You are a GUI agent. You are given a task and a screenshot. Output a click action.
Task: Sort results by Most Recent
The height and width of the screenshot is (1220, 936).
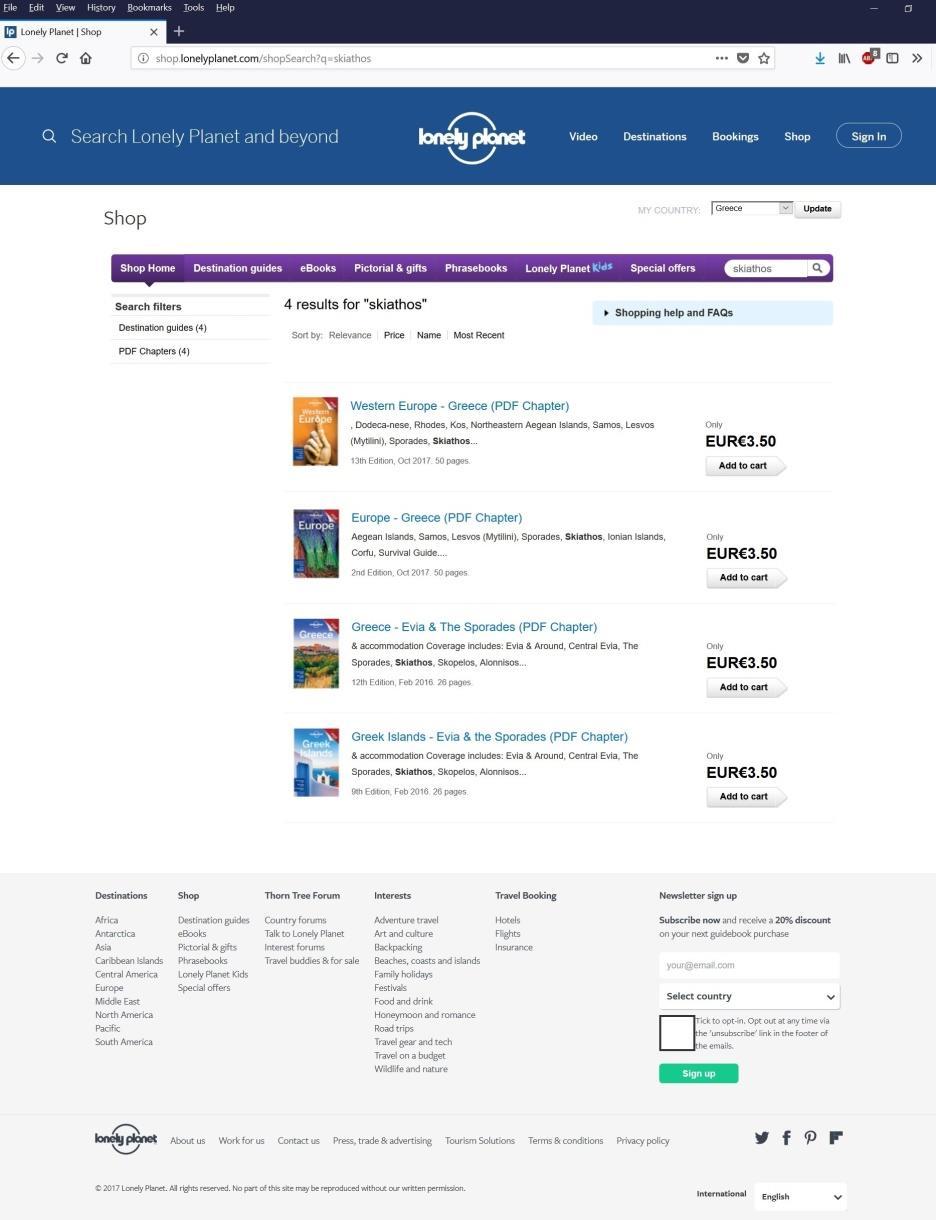point(479,335)
